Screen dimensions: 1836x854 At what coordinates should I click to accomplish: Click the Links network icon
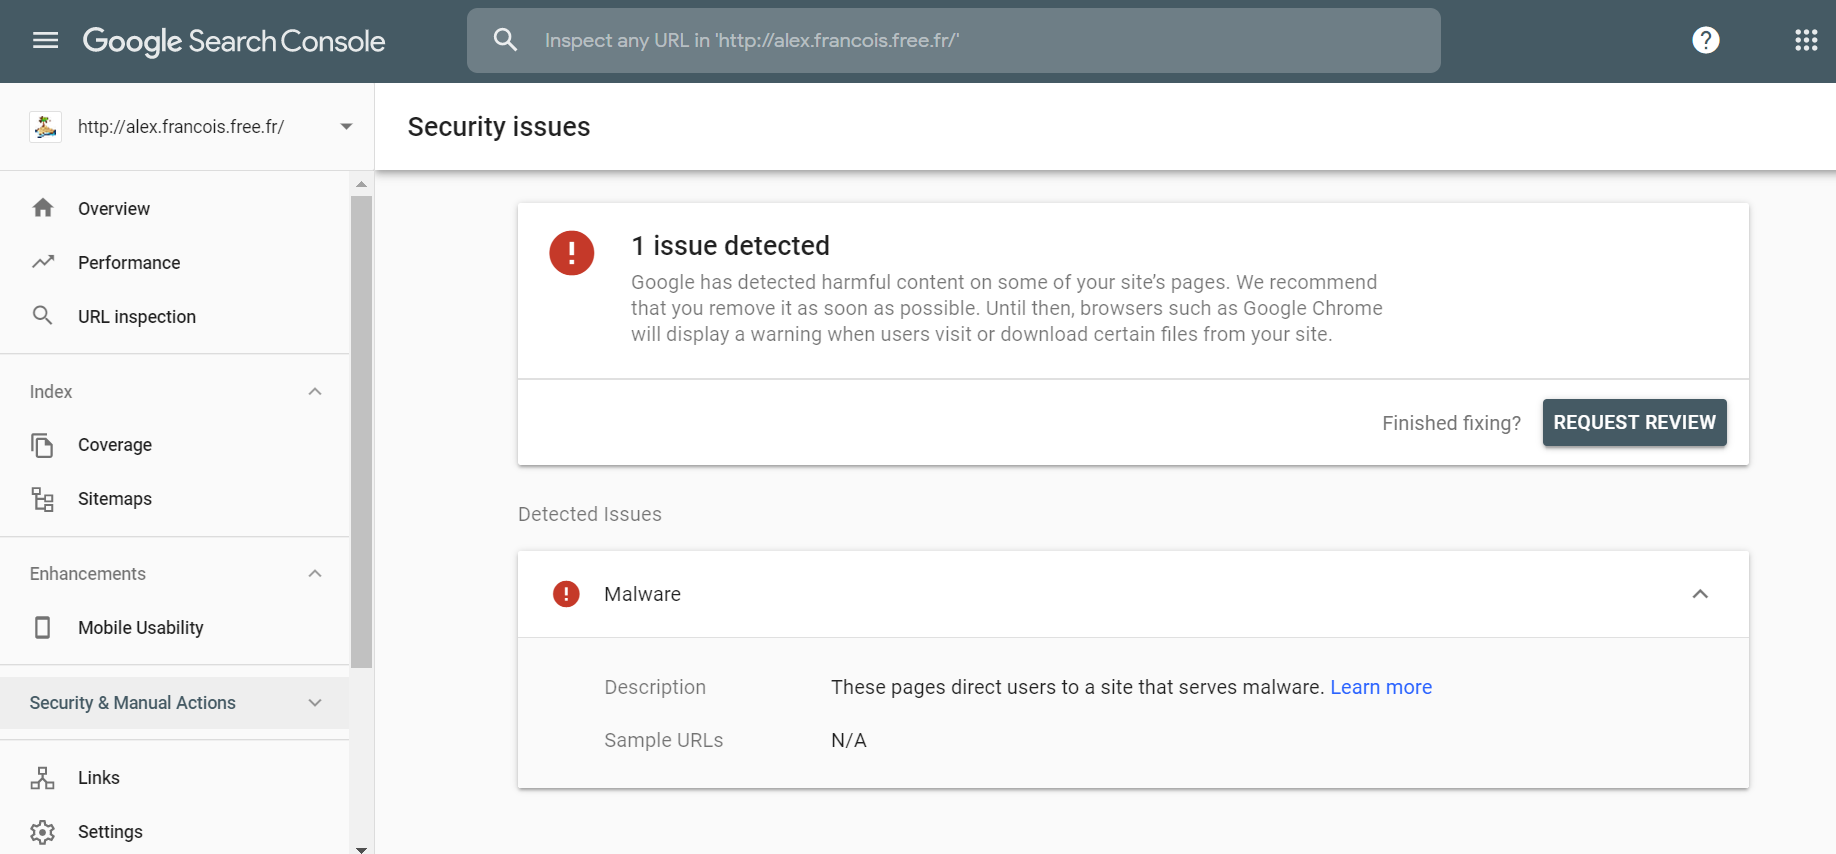[42, 778]
